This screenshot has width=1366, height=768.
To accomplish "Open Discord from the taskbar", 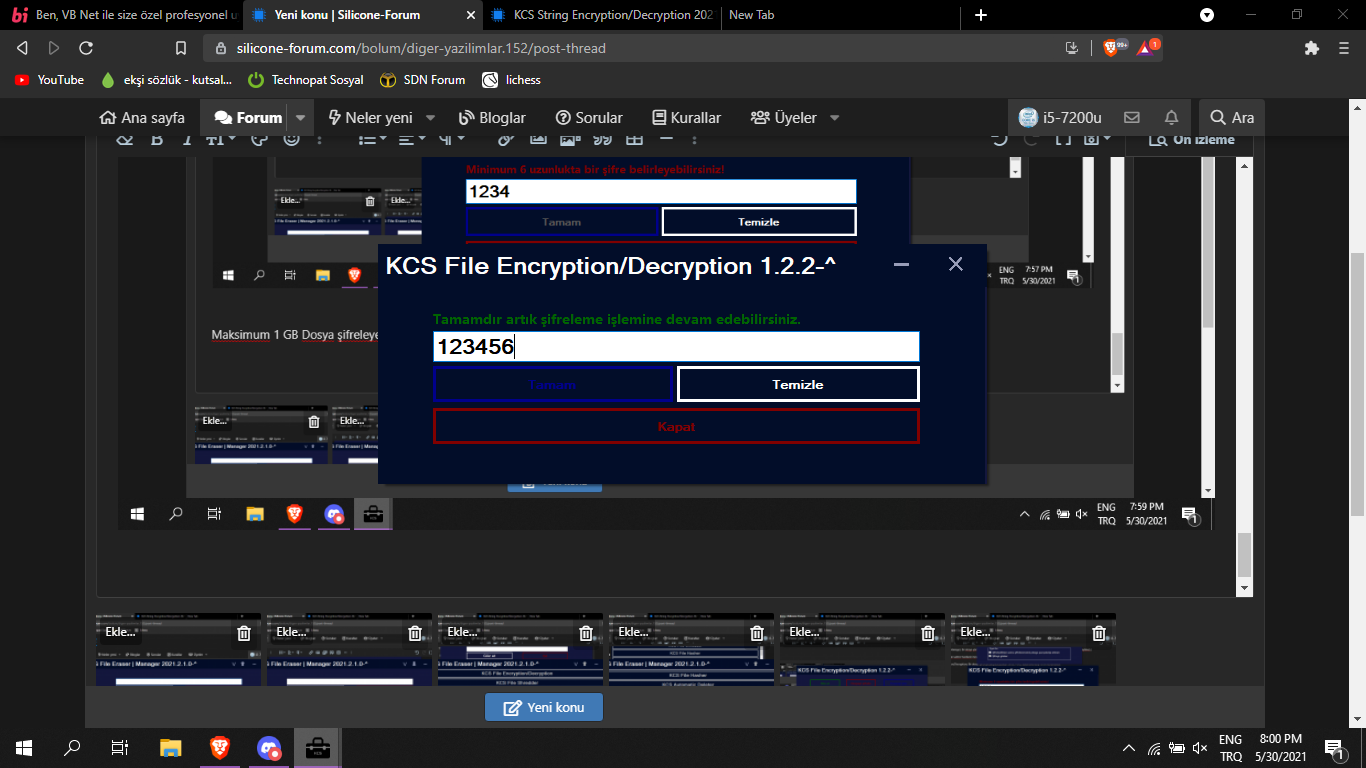I will pos(269,747).
